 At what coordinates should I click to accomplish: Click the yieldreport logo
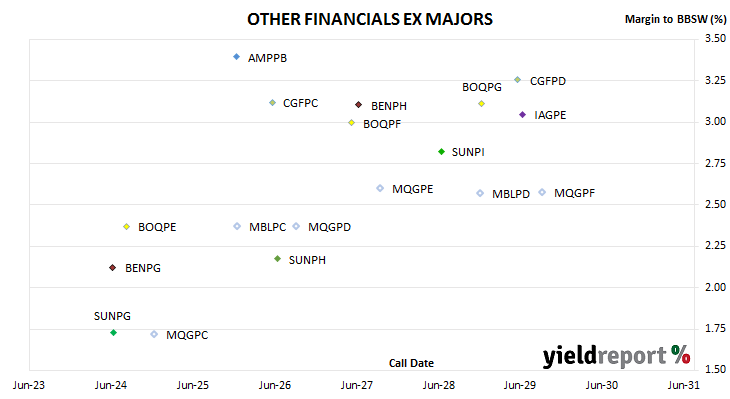coord(616,356)
